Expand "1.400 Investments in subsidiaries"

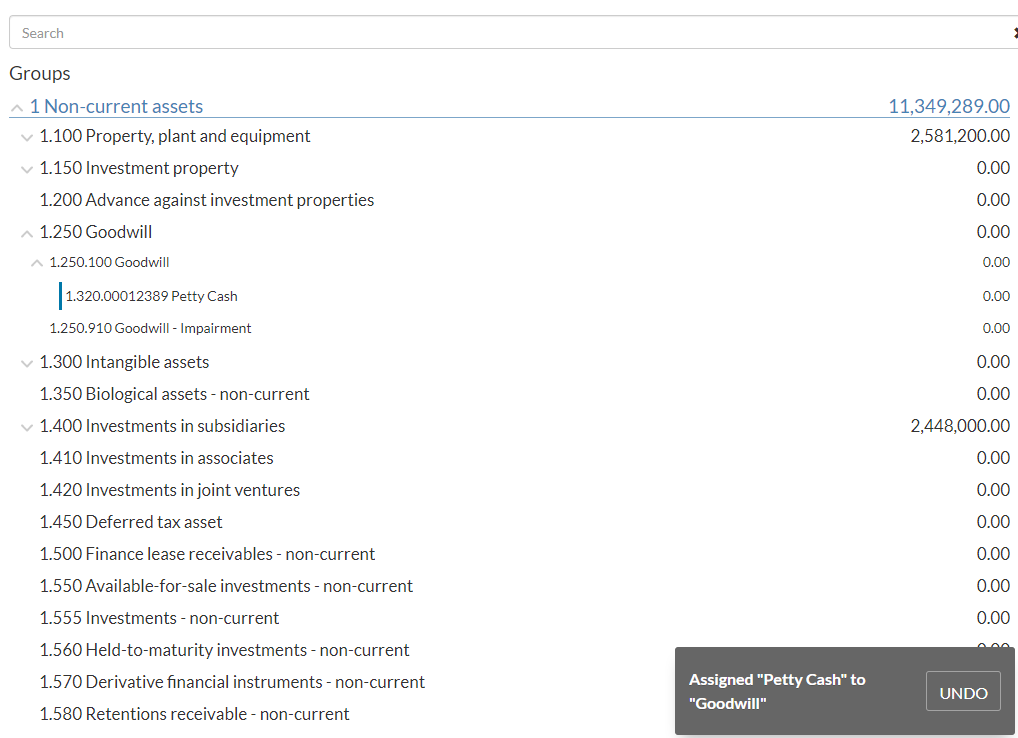click(x=26, y=425)
